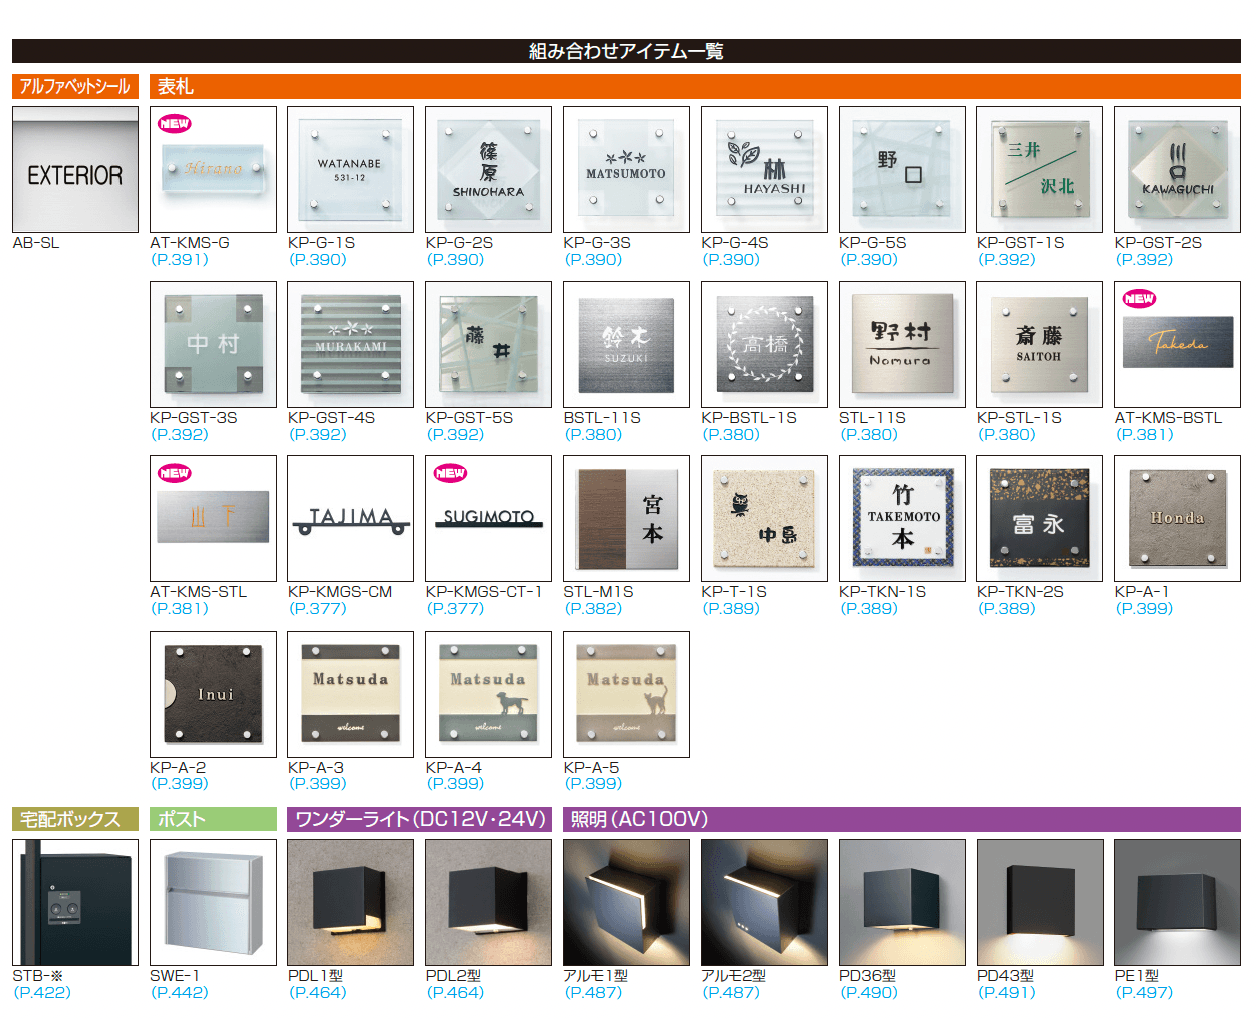Click the NEW badge on Takeda nameplate
This screenshot has height=1019, width=1256.
click(x=1139, y=299)
